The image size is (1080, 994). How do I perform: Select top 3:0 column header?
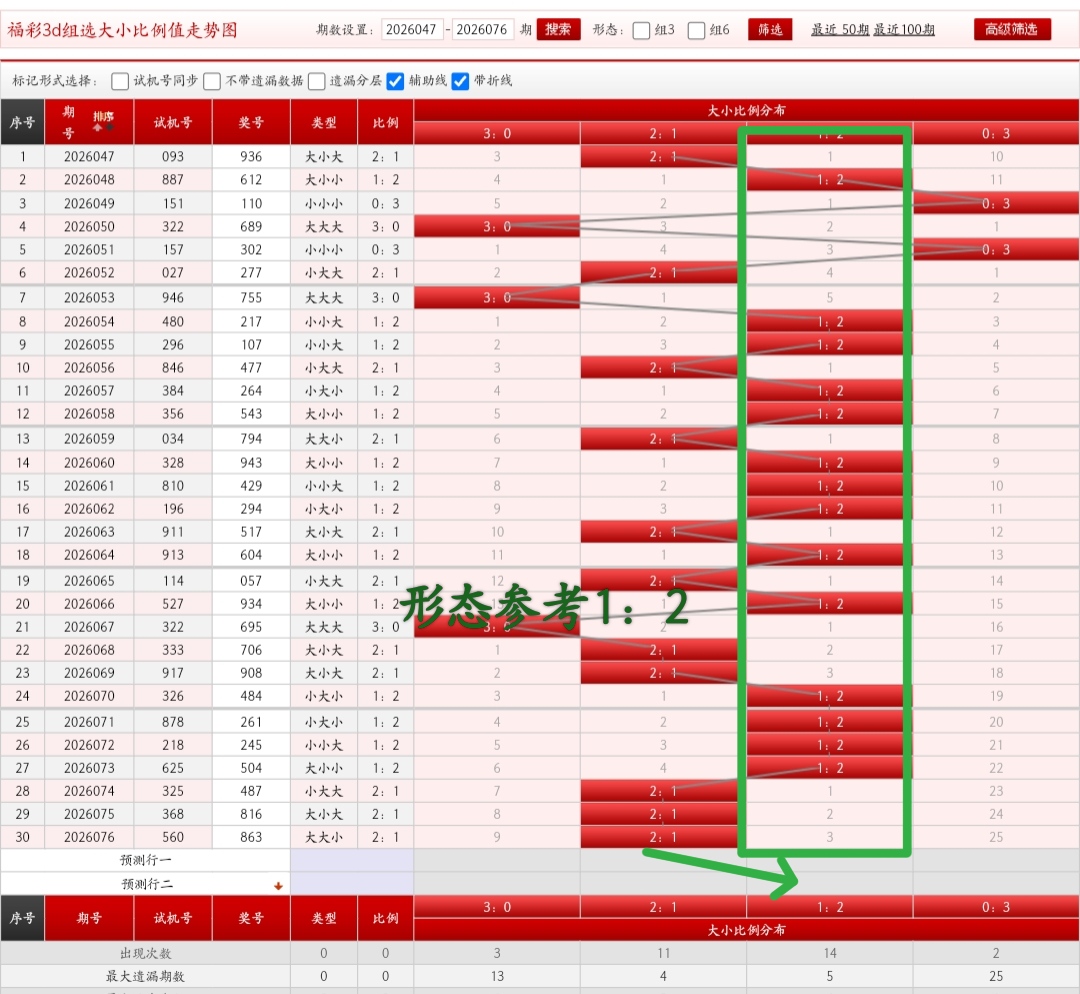pyautogui.click(x=497, y=134)
